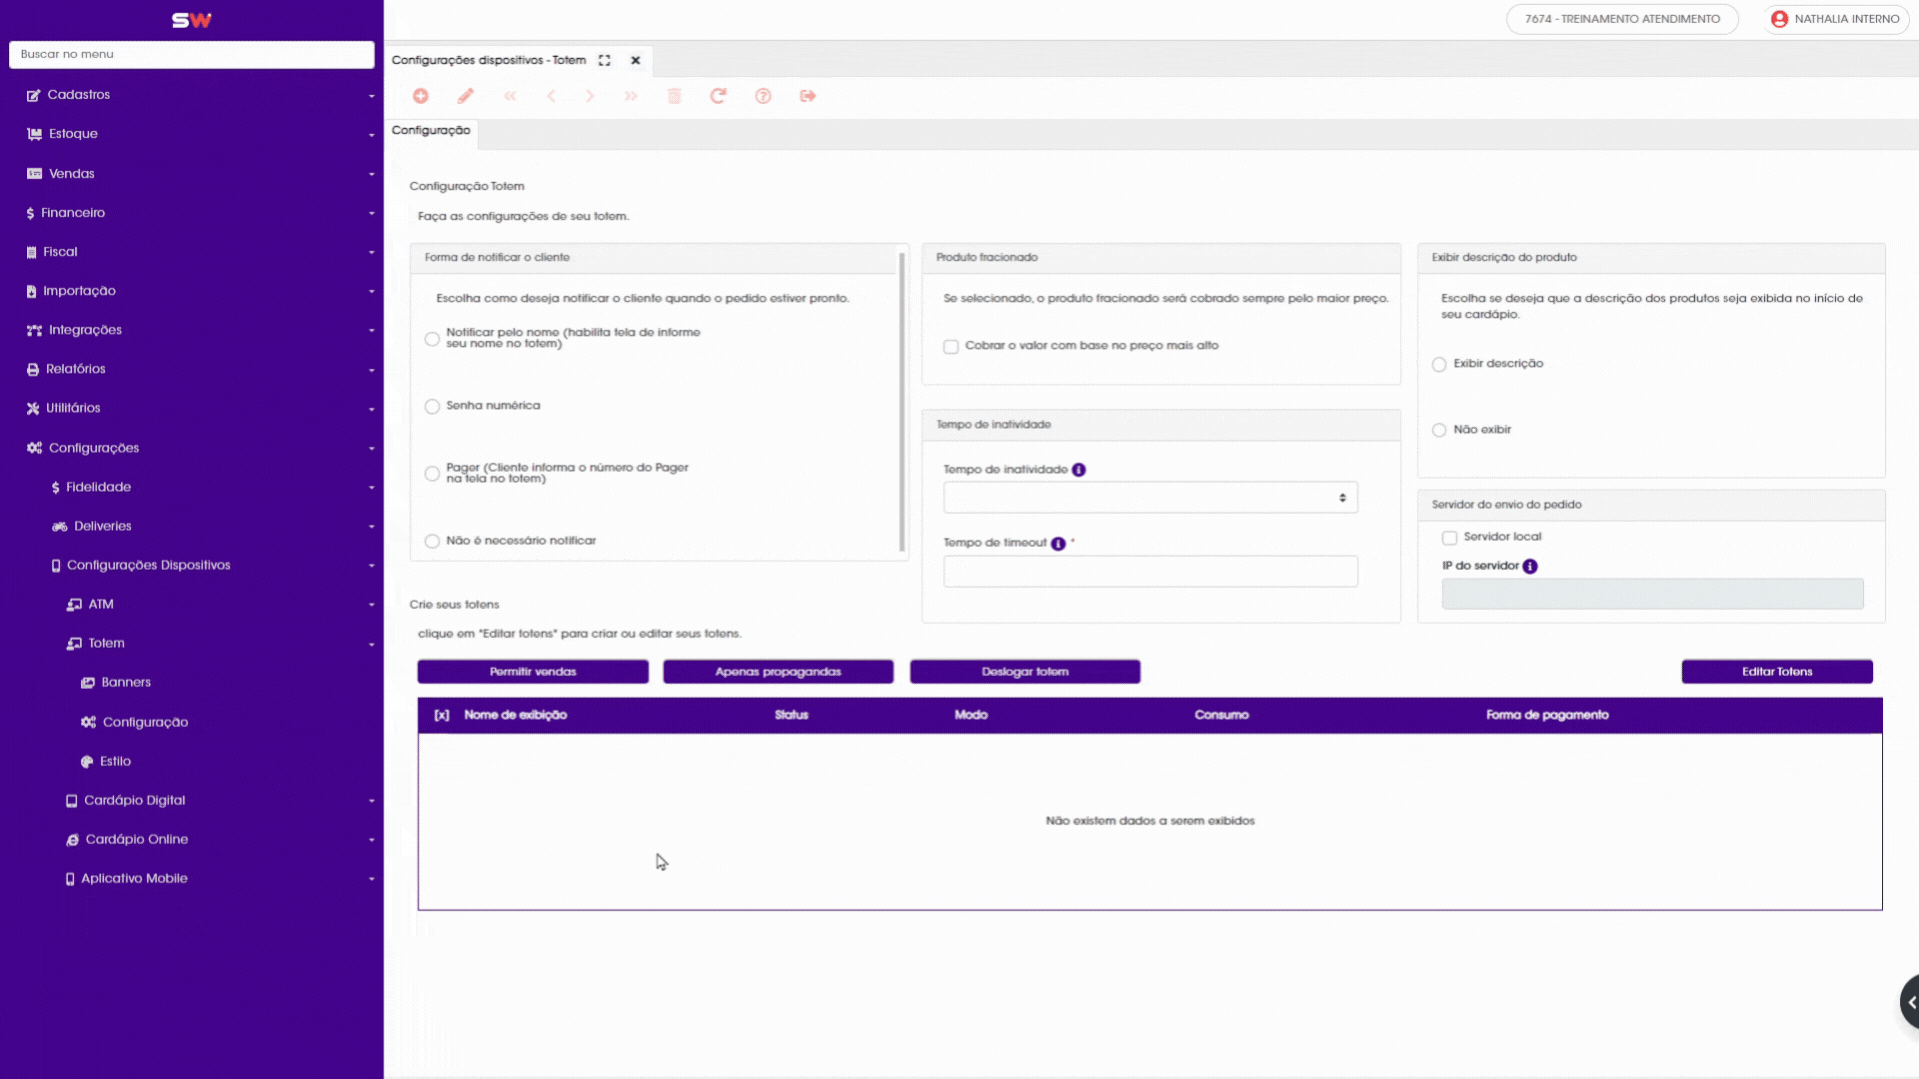Expand the Importação menu in sidebar
1919x1079 pixels.
coord(191,291)
